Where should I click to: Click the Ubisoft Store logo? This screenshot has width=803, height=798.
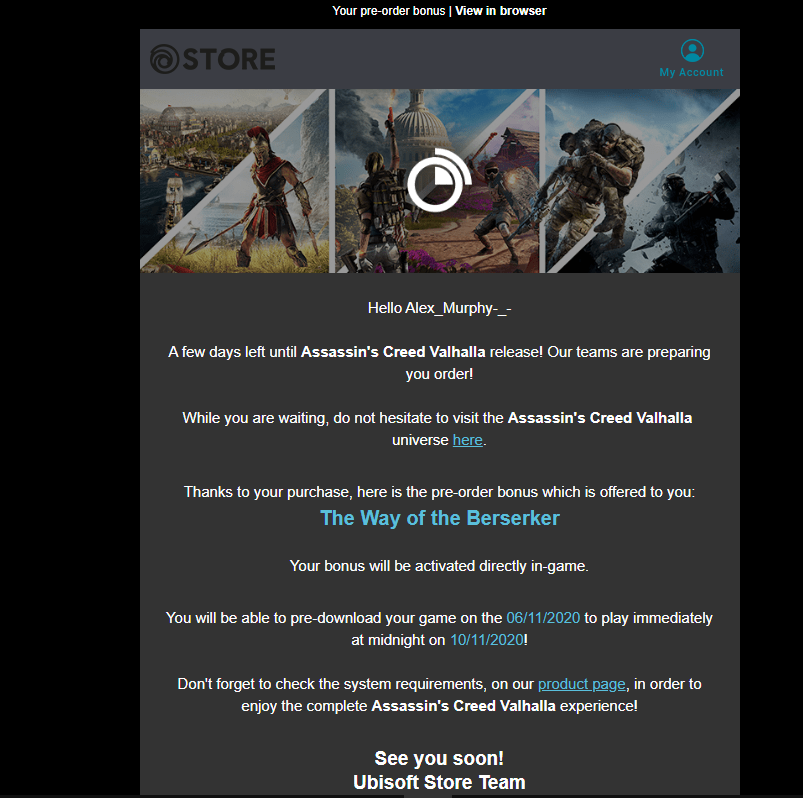[213, 58]
